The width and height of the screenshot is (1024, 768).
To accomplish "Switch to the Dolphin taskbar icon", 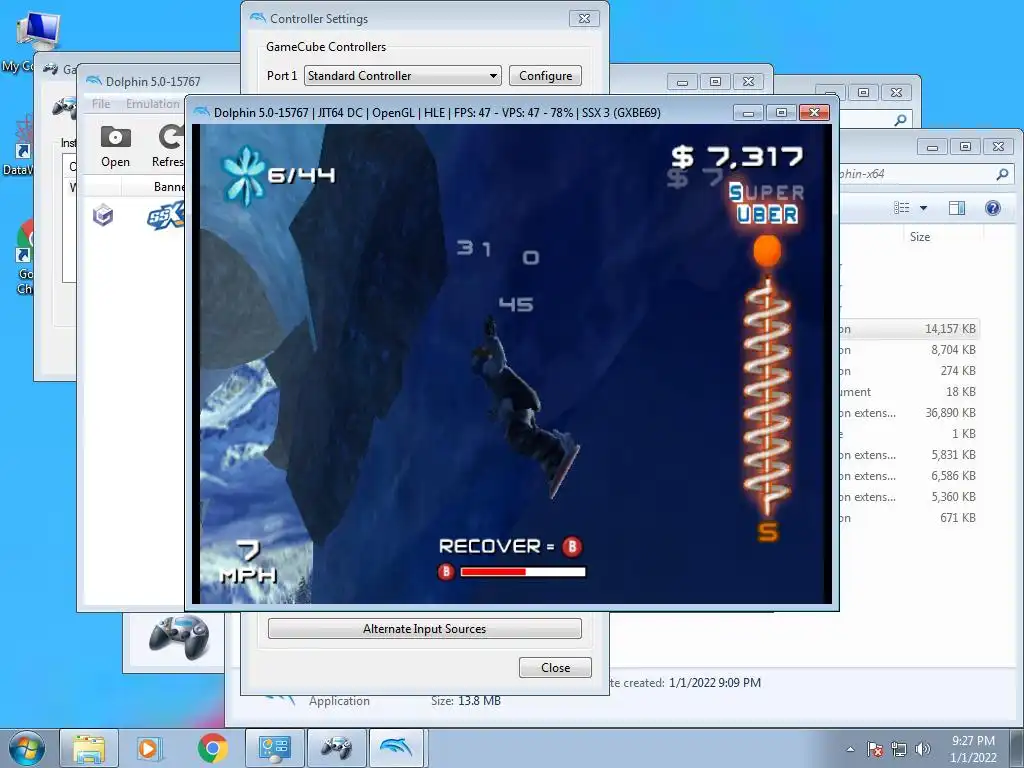I will (x=396, y=748).
